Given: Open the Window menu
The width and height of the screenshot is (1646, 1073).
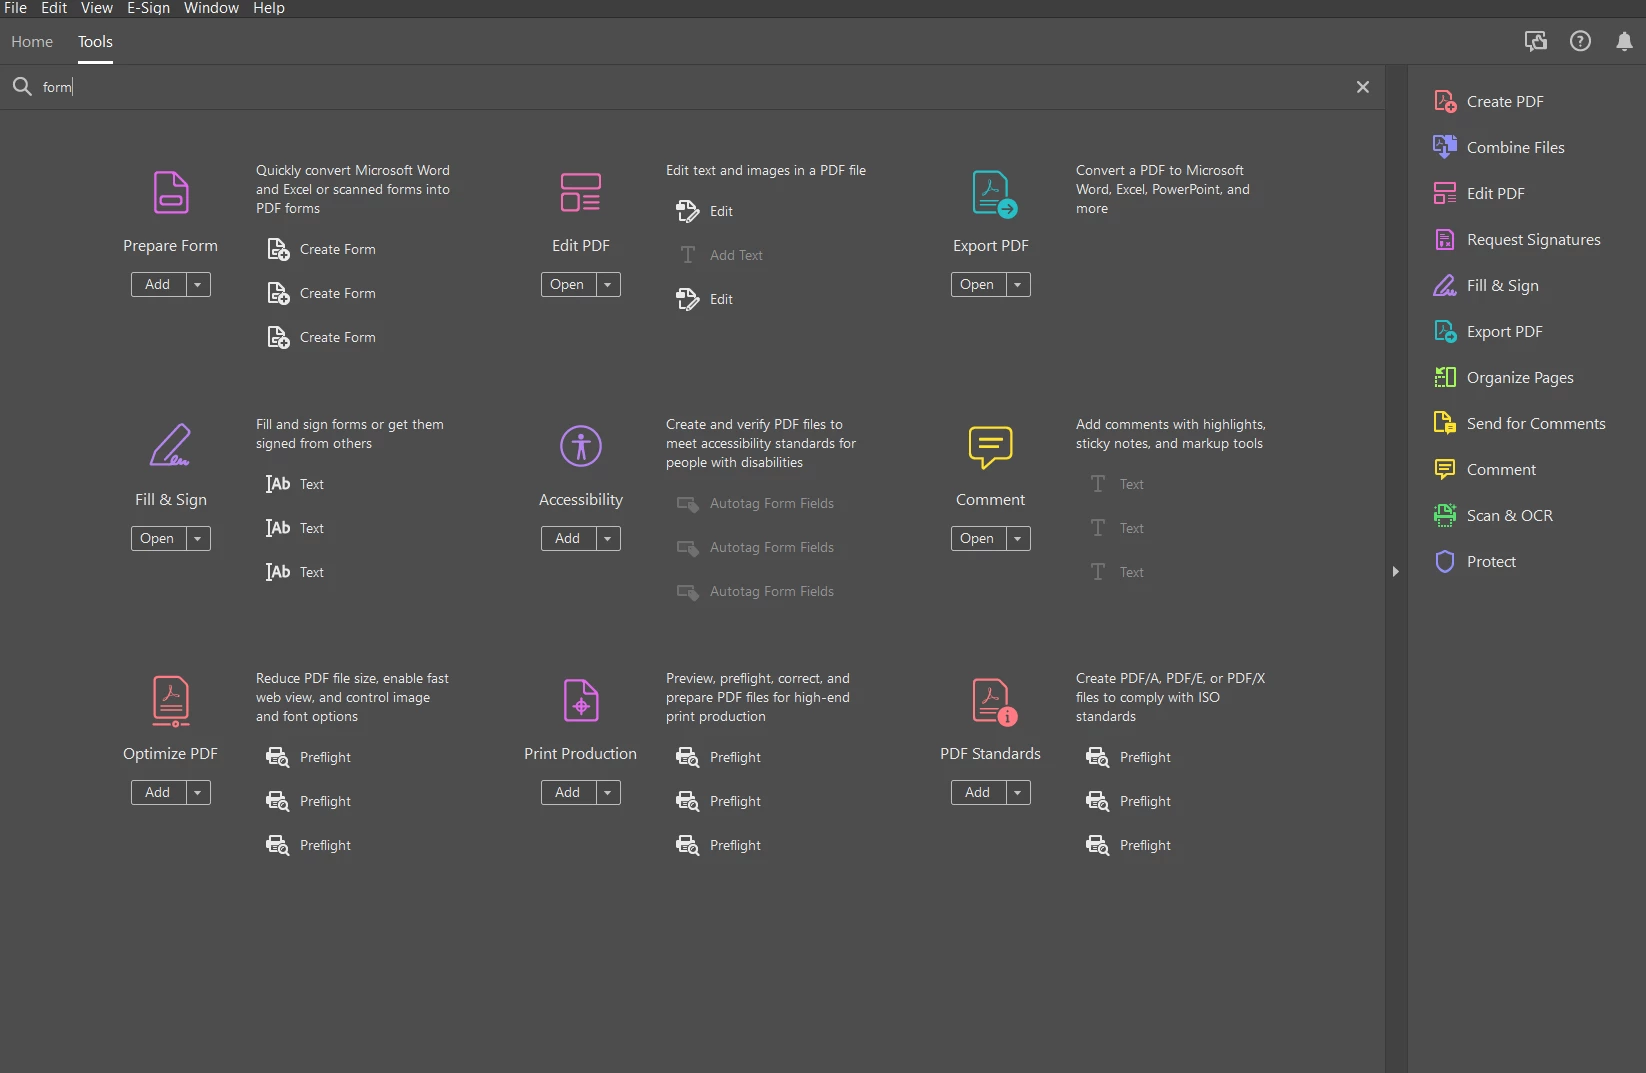Looking at the screenshot, I should 211,8.
